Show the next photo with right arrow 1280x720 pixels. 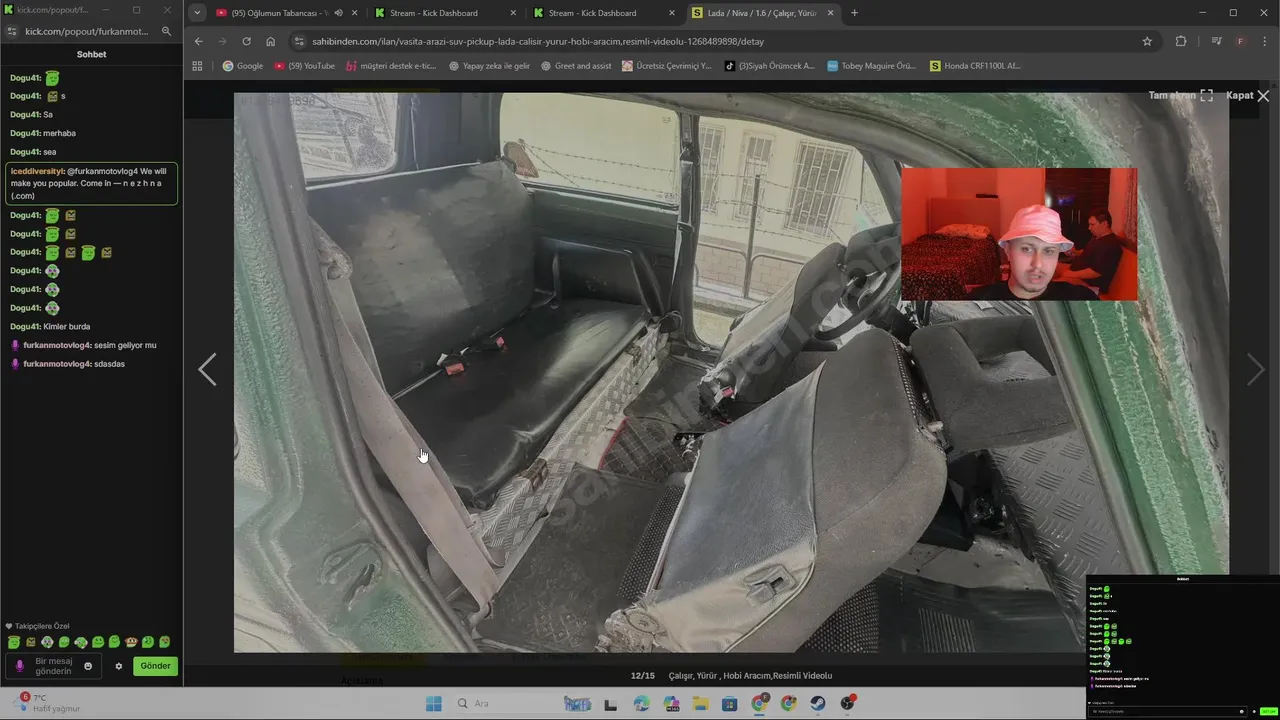pos(1256,370)
